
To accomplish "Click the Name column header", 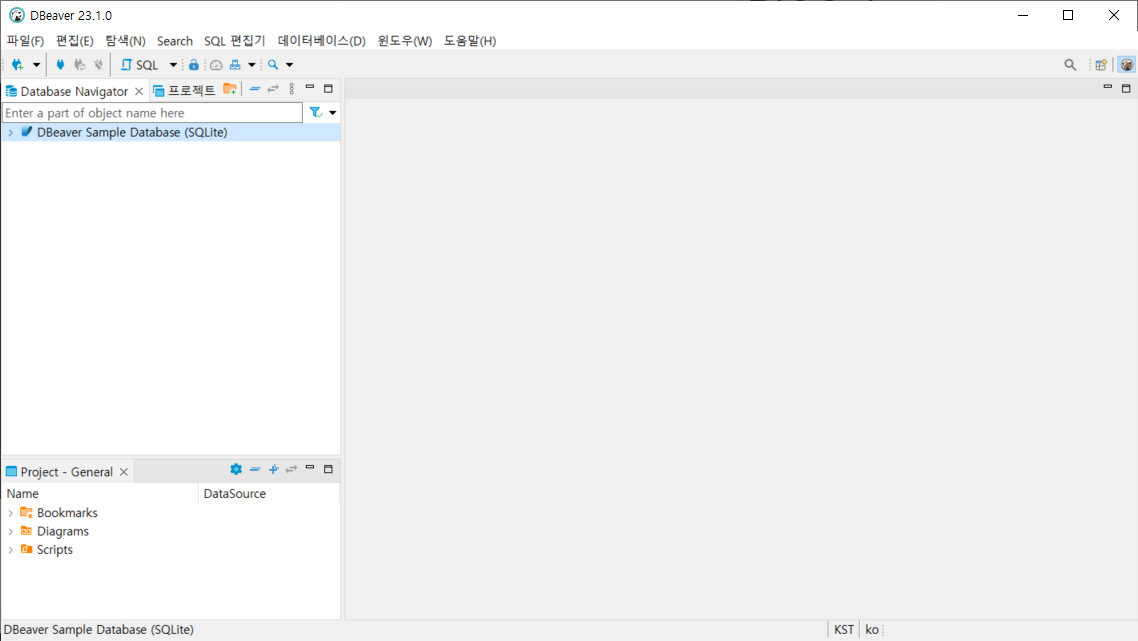I will 100,494.
